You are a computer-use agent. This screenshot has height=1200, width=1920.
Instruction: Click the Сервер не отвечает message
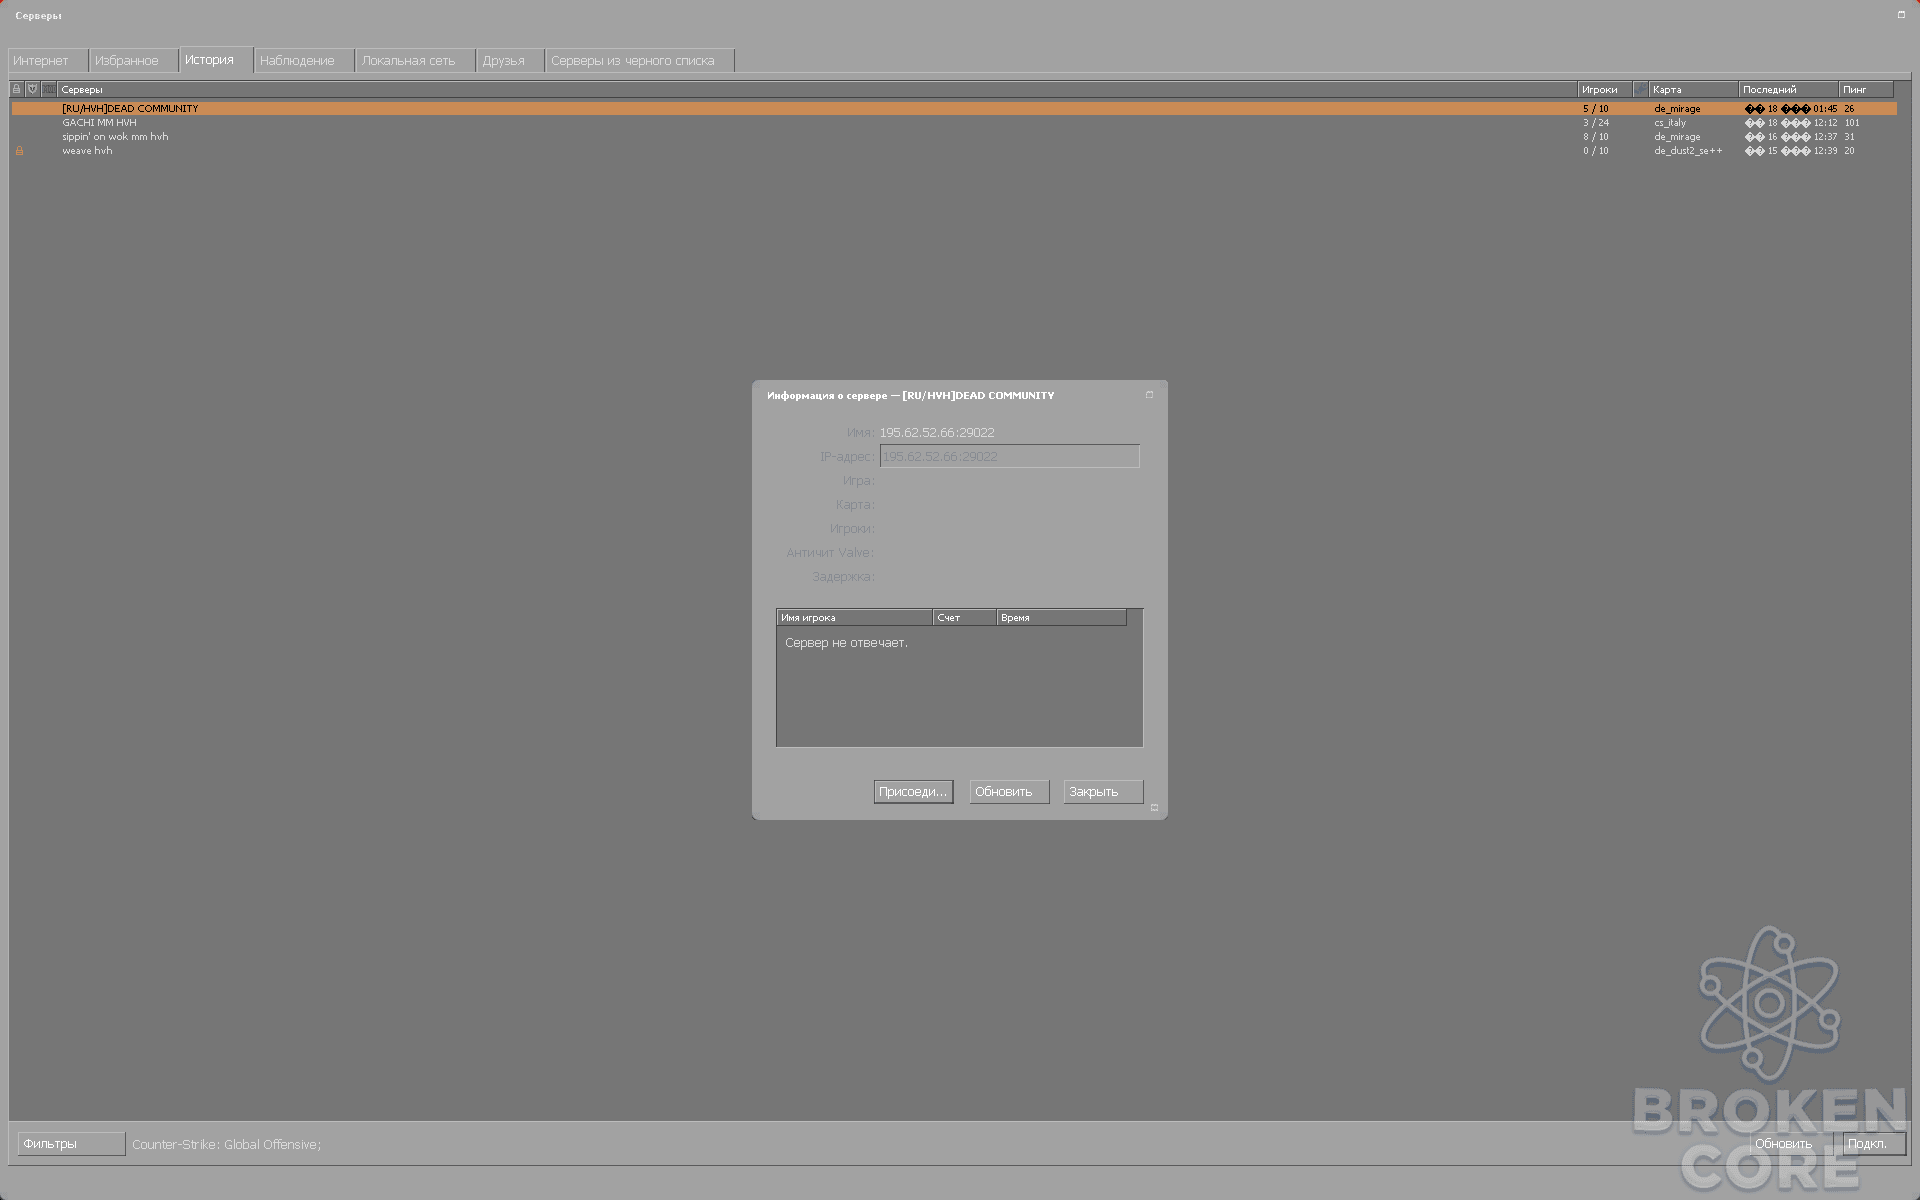coord(846,643)
